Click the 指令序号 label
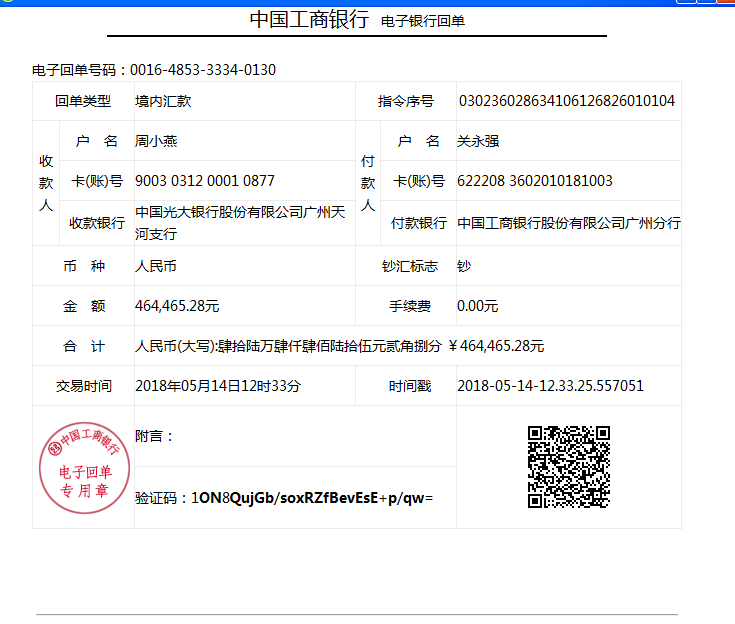The height and width of the screenshot is (624, 735). tap(406, 101)
